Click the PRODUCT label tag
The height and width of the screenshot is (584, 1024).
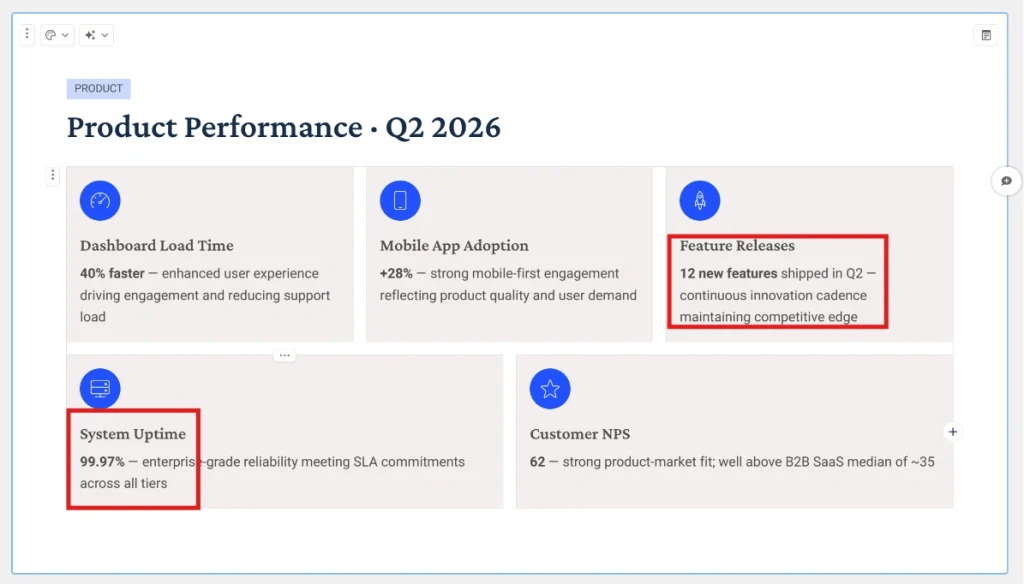click(x=99, y=88)
